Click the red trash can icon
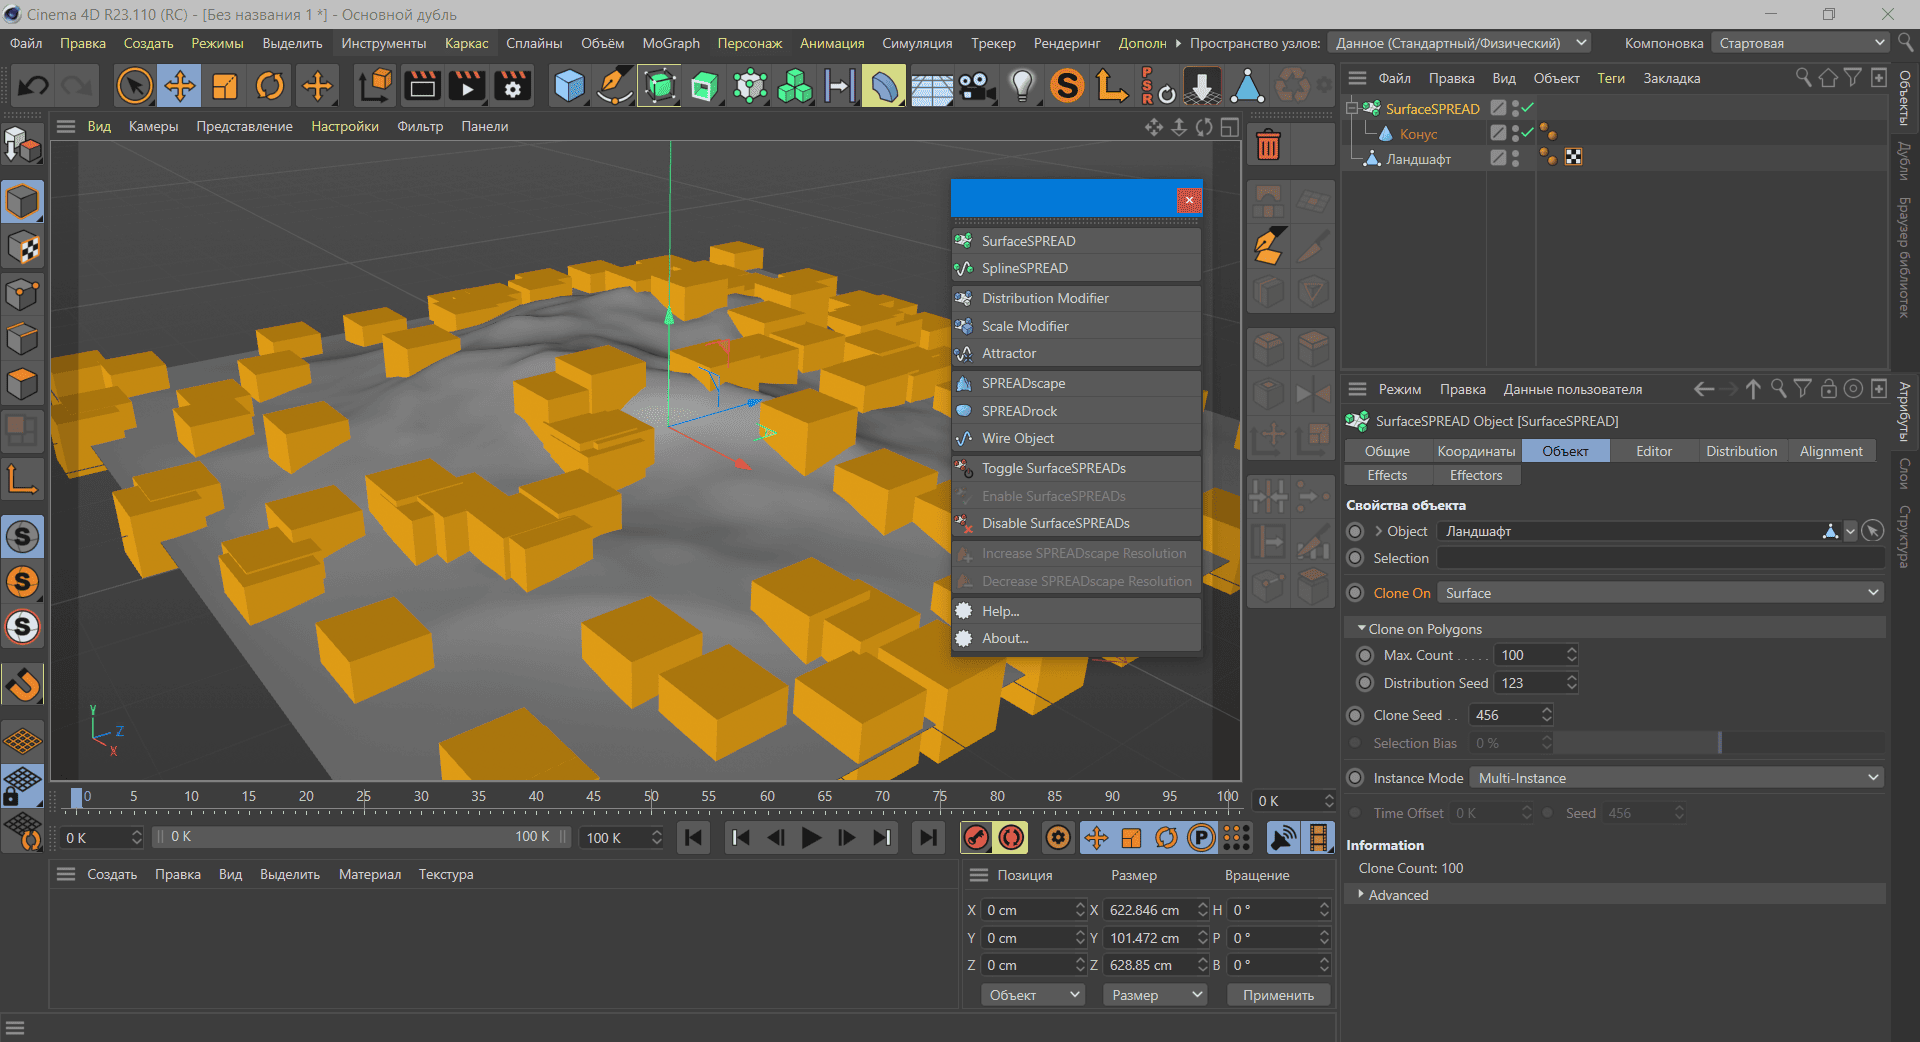Screen dimensions: 1920x1042 (x=1268, y=146)
